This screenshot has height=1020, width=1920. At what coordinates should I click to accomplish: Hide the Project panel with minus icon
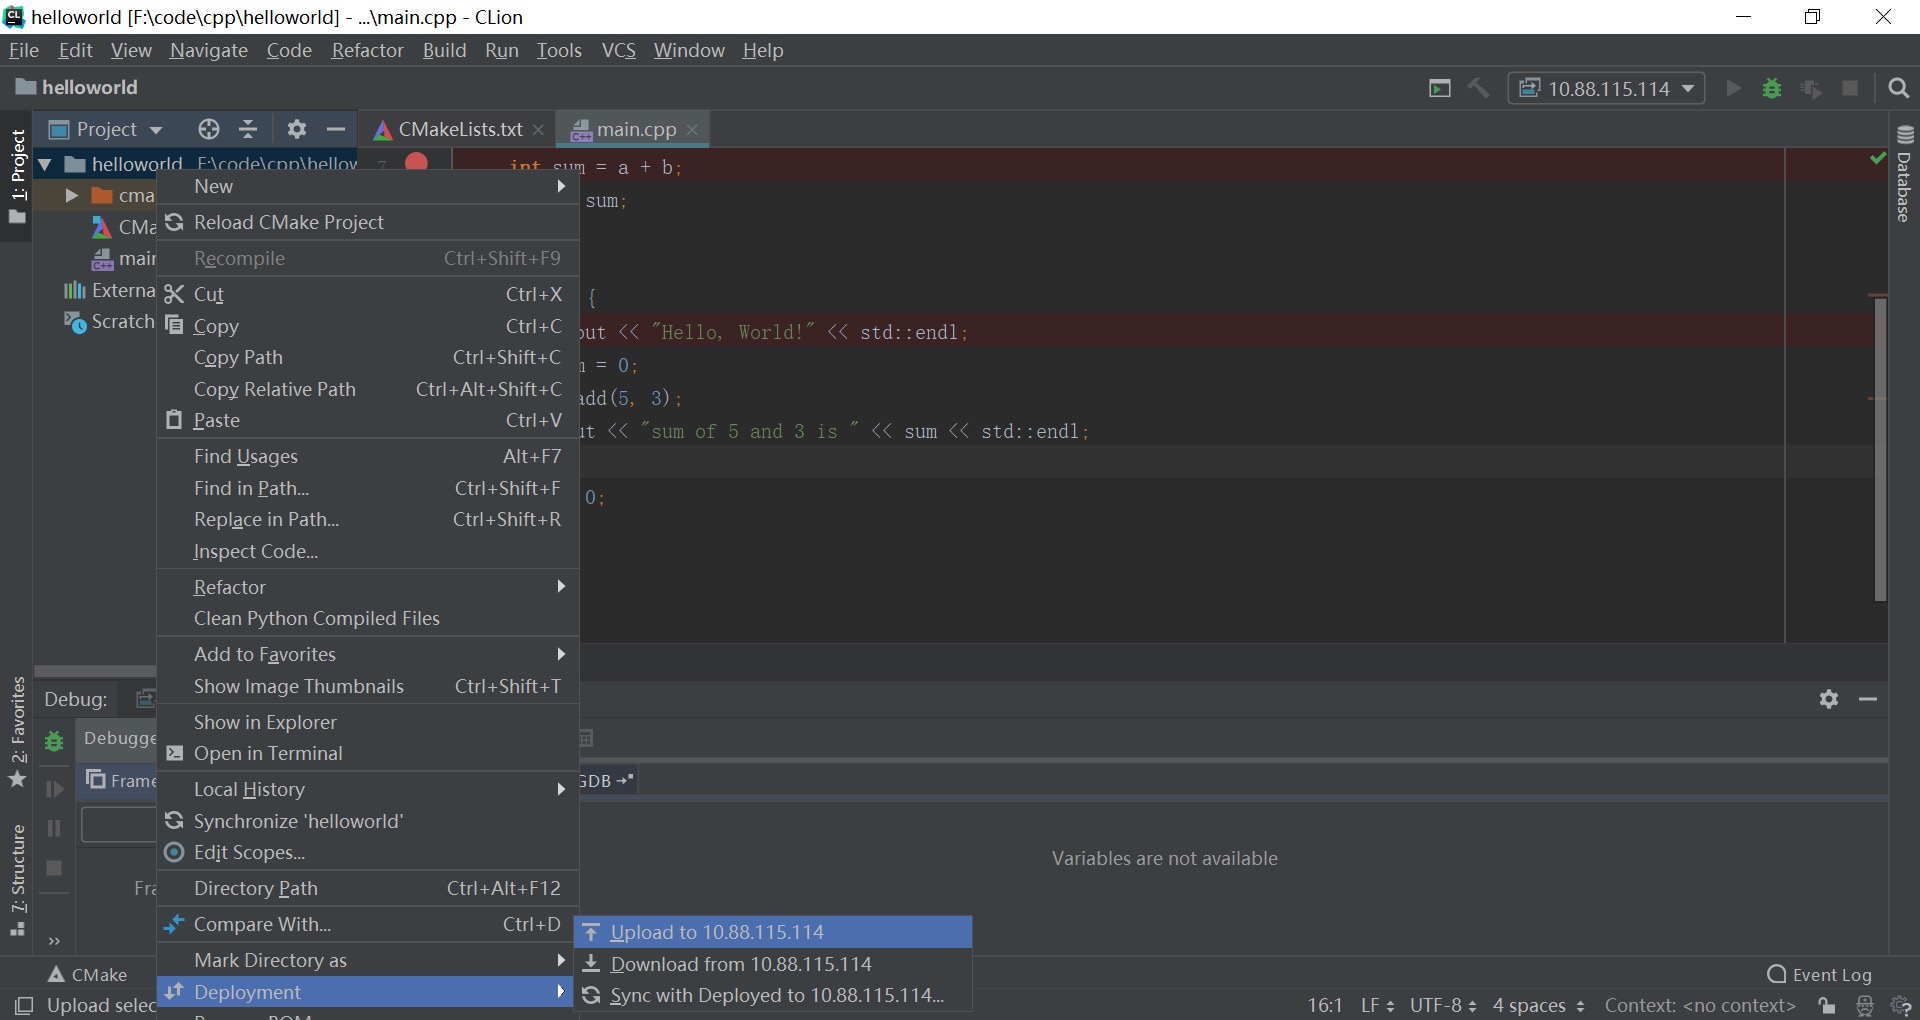pyautogui.click(x=336, y=129)
